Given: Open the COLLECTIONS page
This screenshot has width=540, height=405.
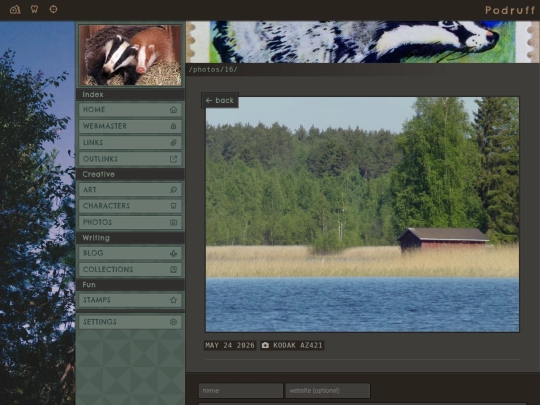Looking at the screenshot, I should (130, 269).
